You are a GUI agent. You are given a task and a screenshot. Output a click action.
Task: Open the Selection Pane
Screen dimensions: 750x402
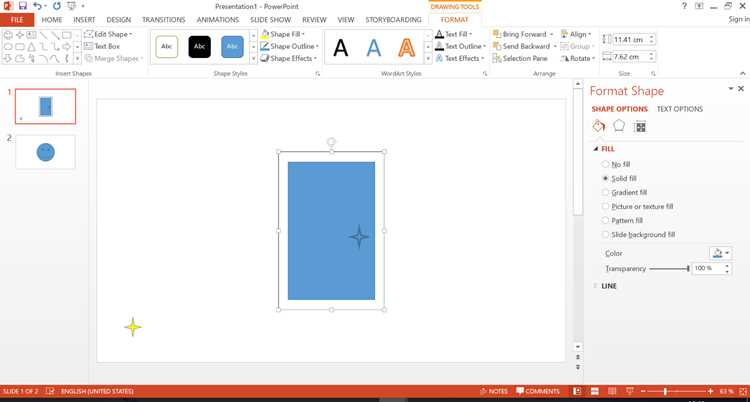pos(521,58)
